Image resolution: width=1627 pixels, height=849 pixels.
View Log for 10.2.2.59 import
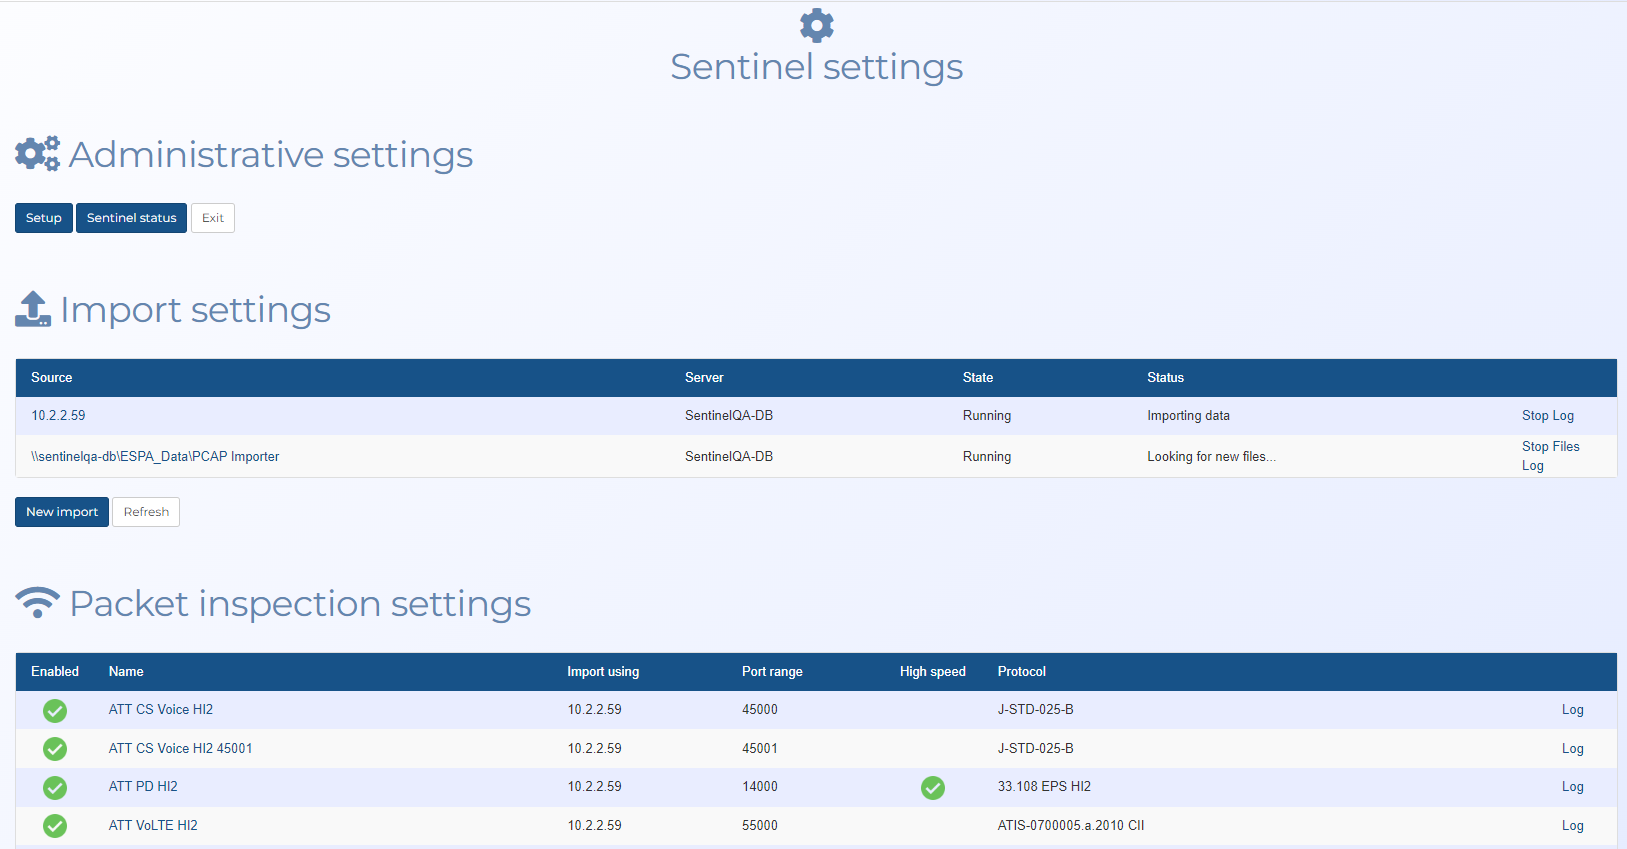tap(1563, 416)
